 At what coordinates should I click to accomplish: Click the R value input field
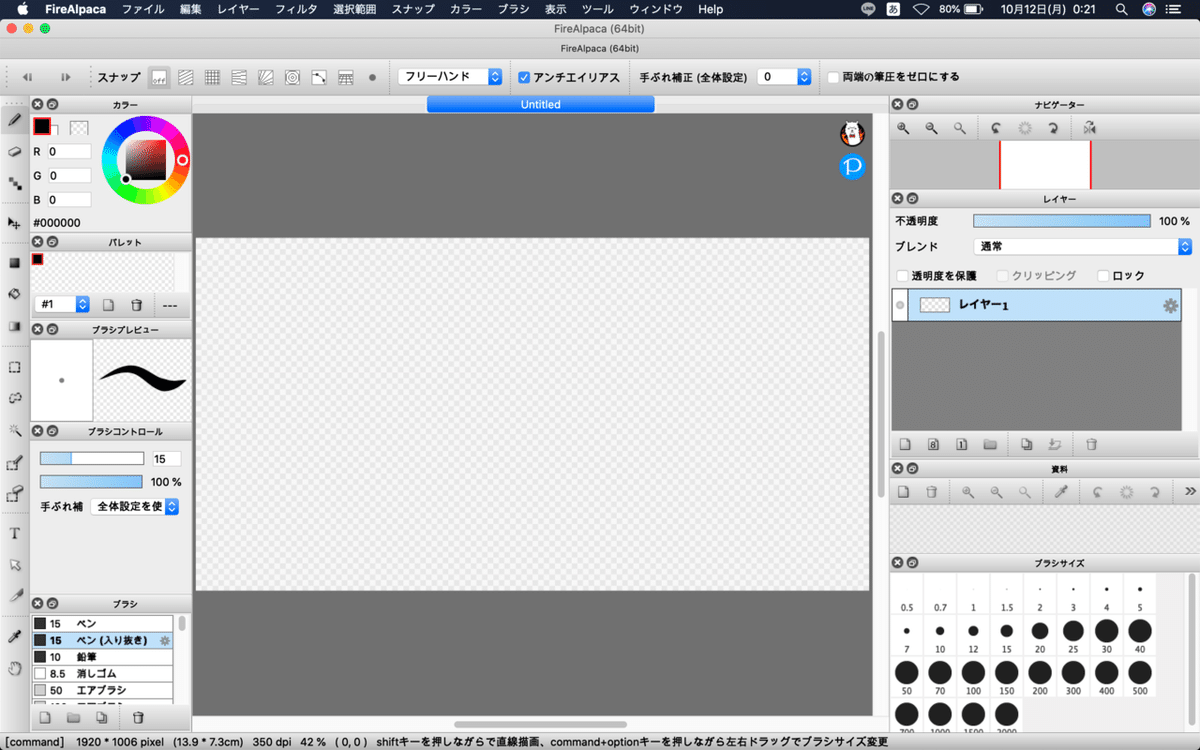click(69, 151)
